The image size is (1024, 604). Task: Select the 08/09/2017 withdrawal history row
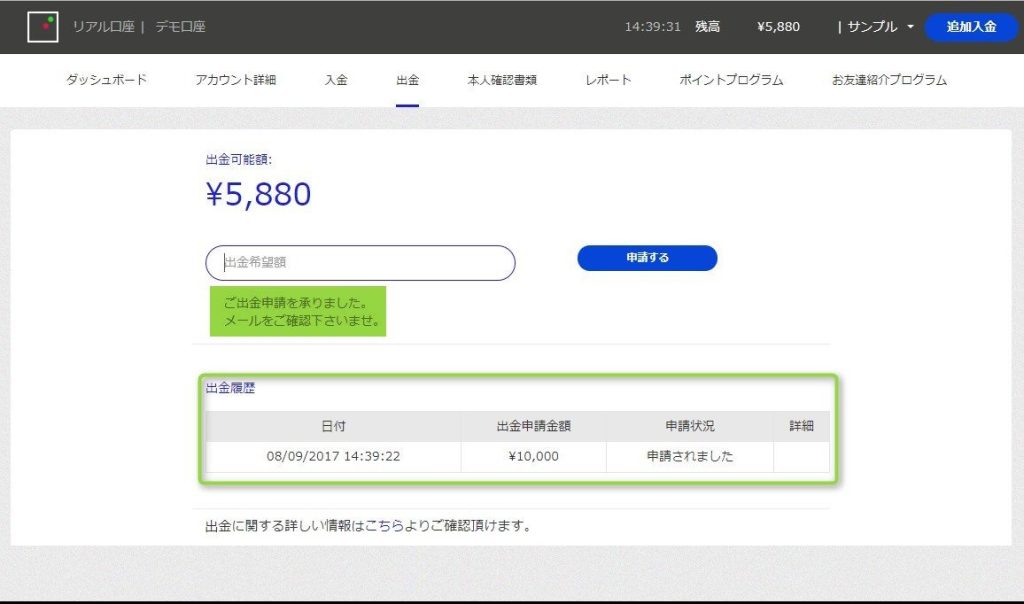(x=517, y=457)
